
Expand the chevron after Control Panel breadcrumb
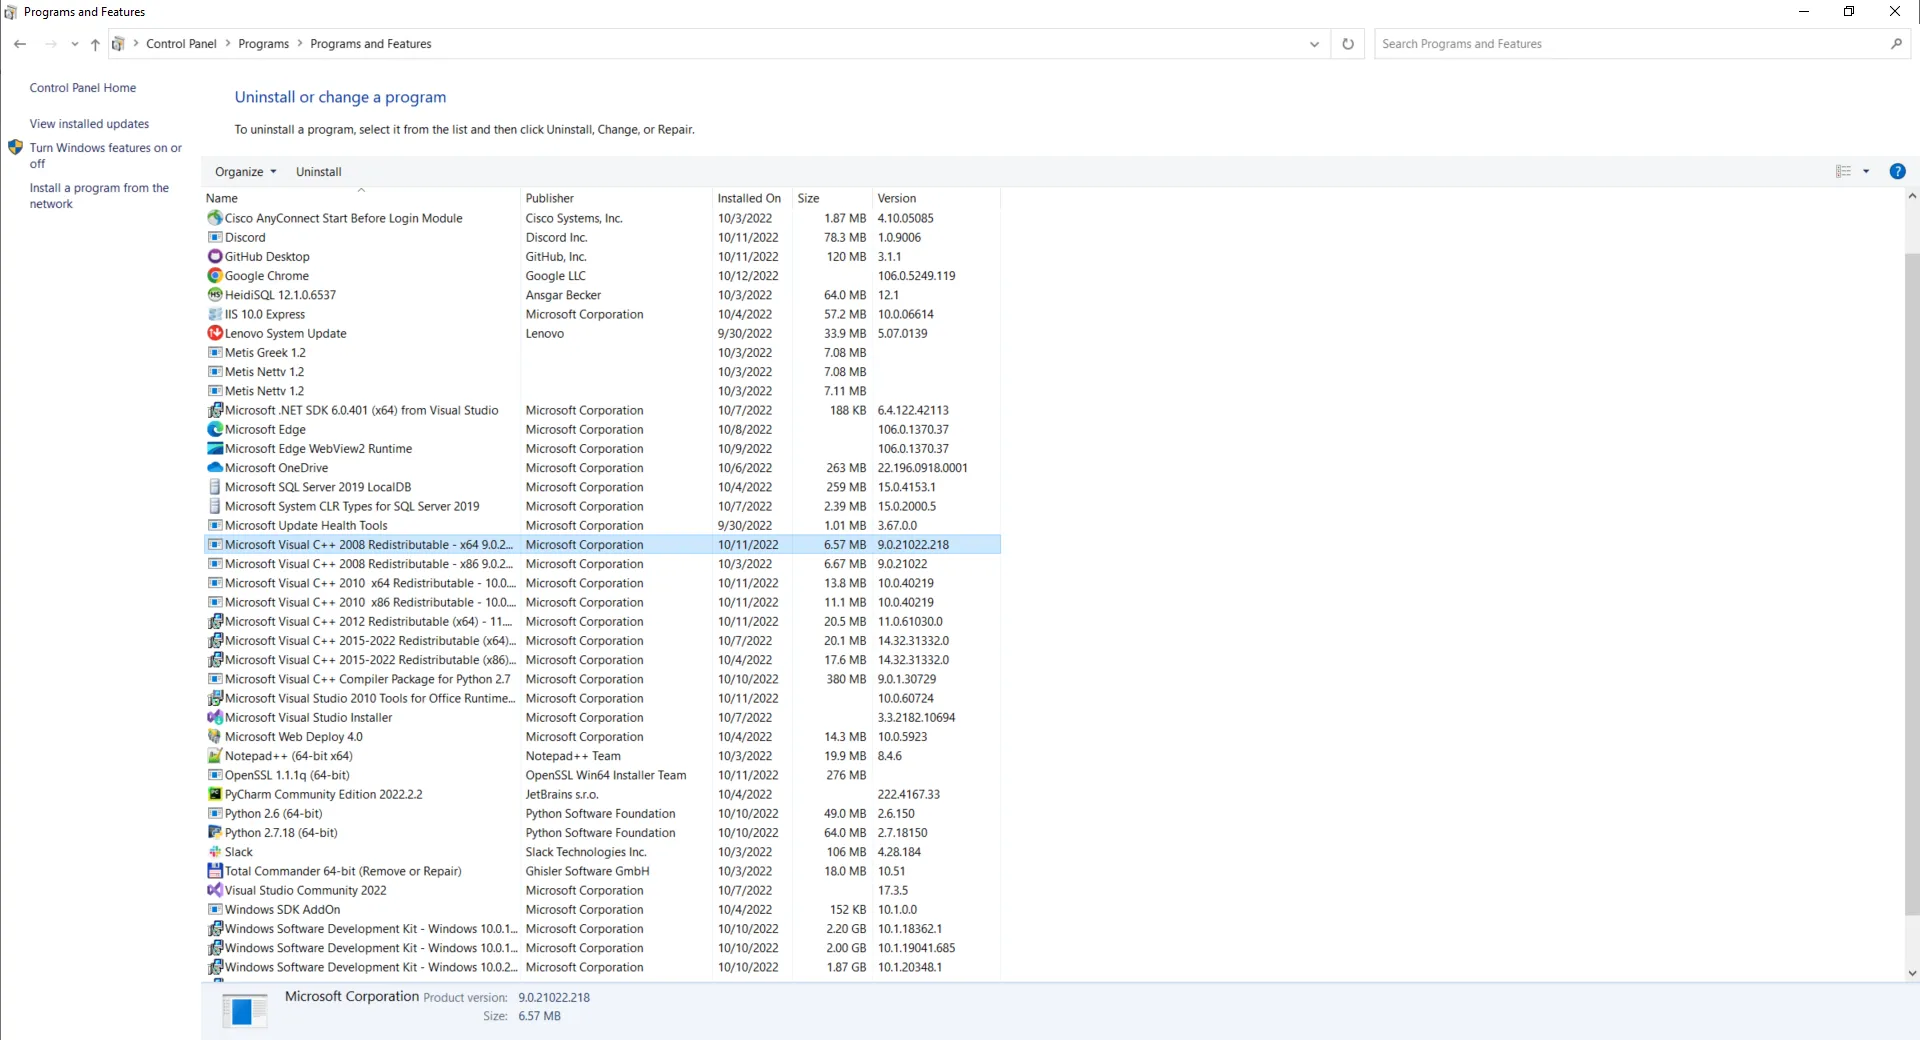tap(228, 44)
